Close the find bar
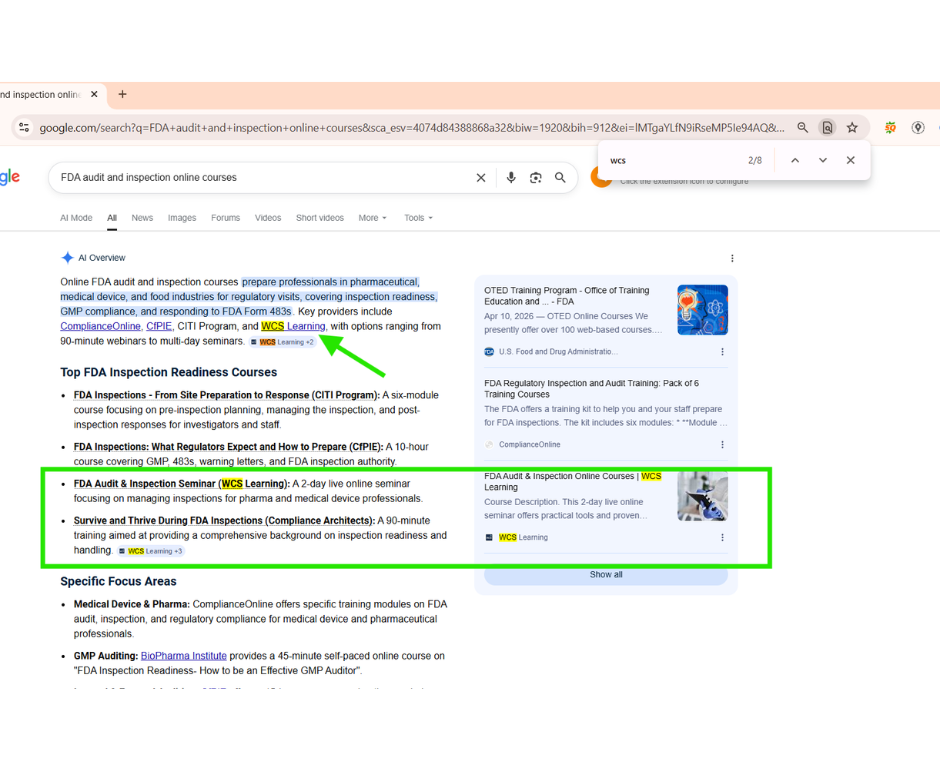The width and height of the screenshot is (940, 771). coord(850,160)
